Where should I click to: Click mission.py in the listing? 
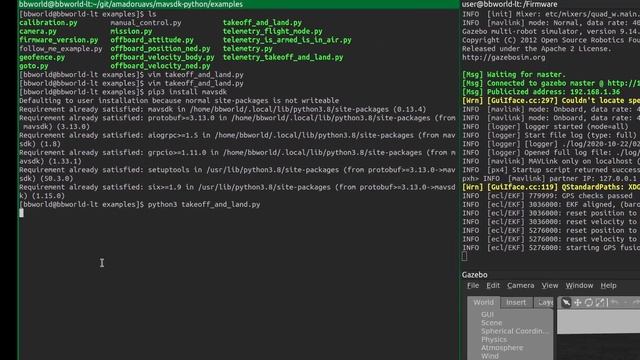[131, 31]
